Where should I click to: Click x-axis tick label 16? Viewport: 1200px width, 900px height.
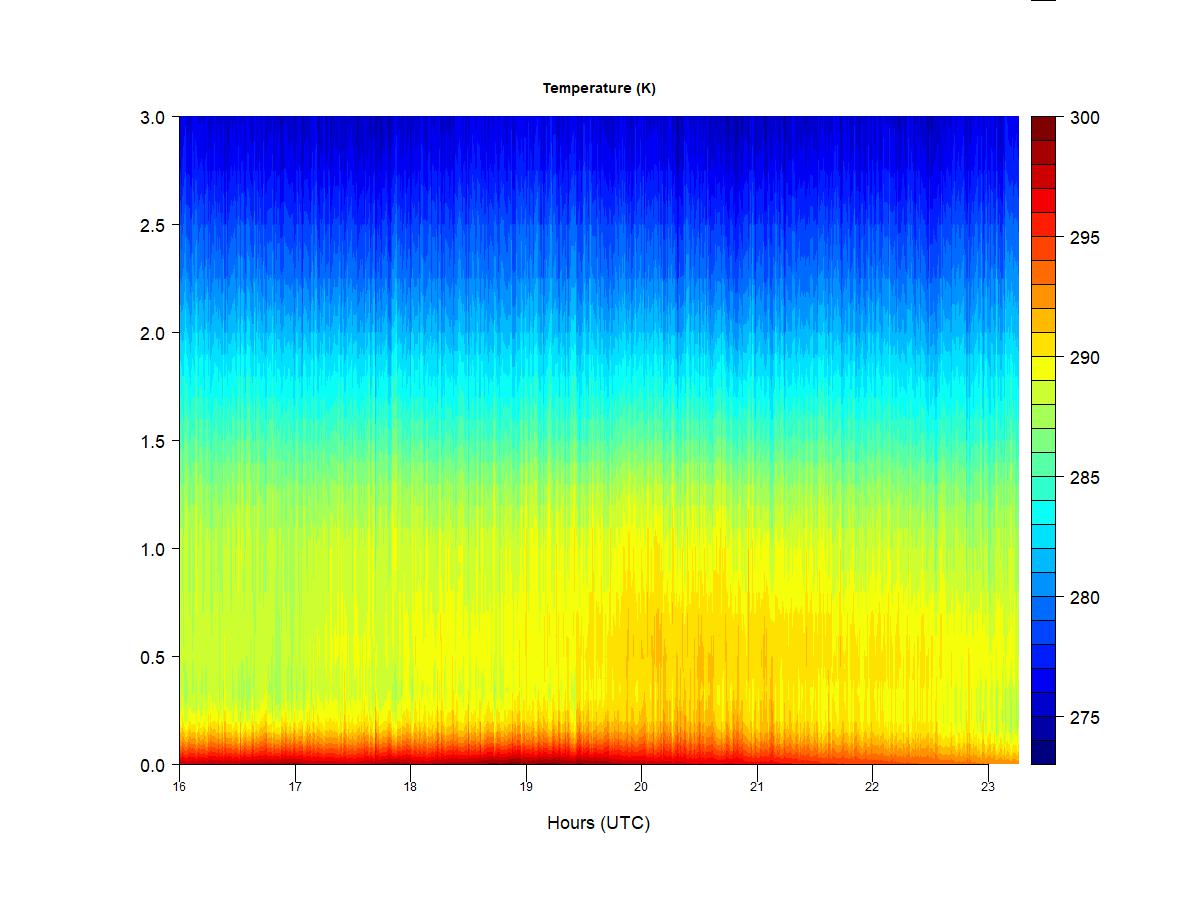click(179, 786)
